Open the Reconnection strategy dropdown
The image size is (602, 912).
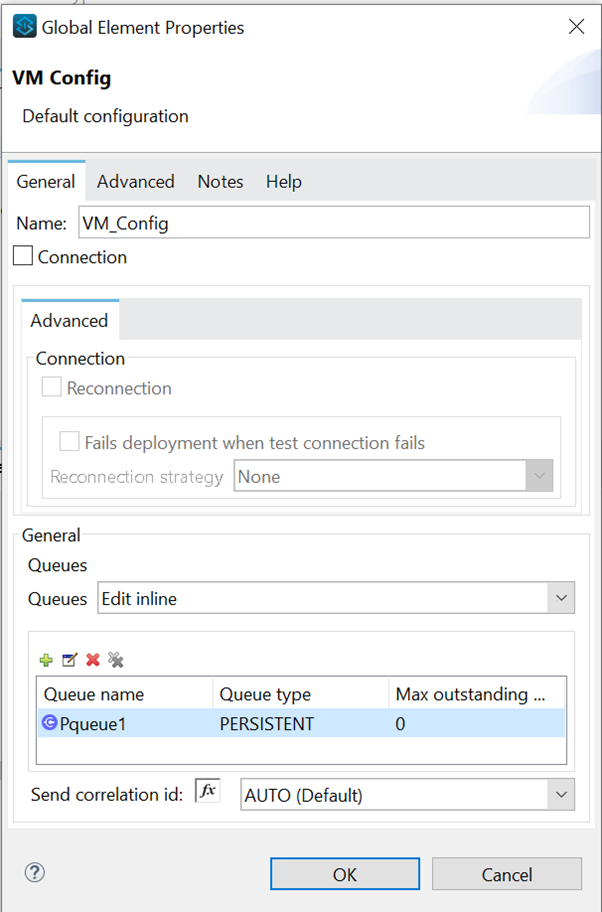[538, 475]
